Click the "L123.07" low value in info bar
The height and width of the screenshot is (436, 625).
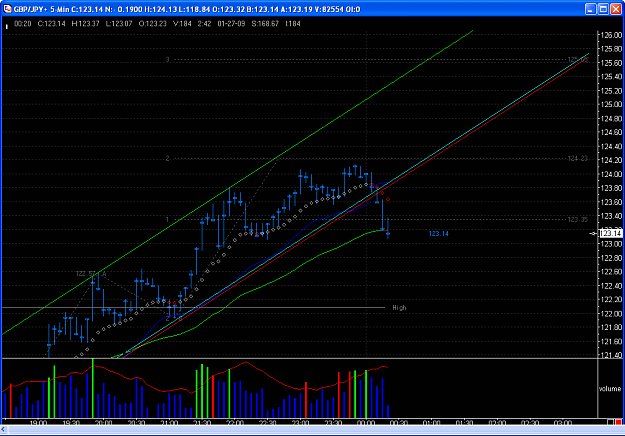point(119,24)
